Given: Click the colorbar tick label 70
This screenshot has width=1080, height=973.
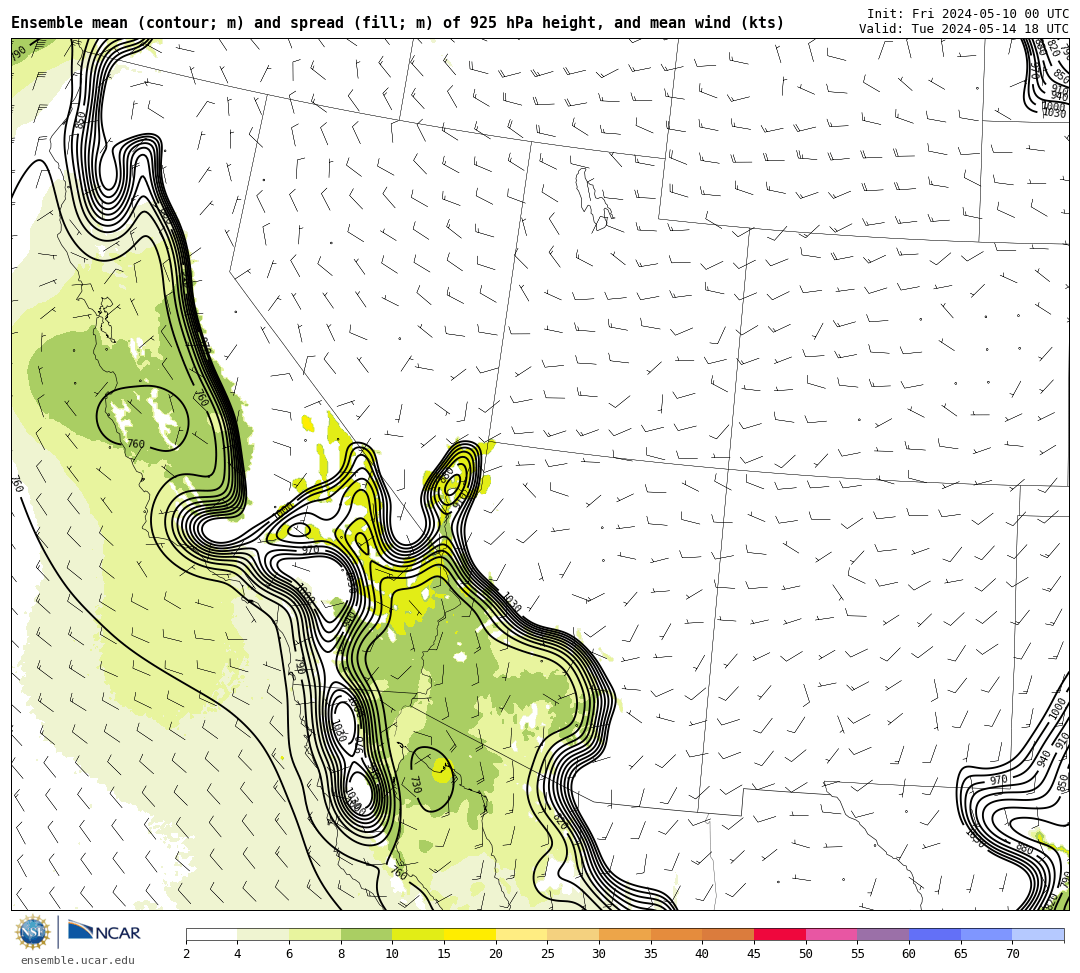Looking at the screenshot, I should pyautogui.click(x=1012, y=954).
